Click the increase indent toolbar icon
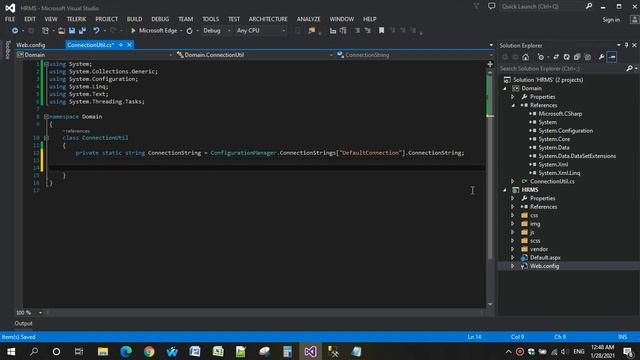640x360 pixels. [x=343, y=31]
